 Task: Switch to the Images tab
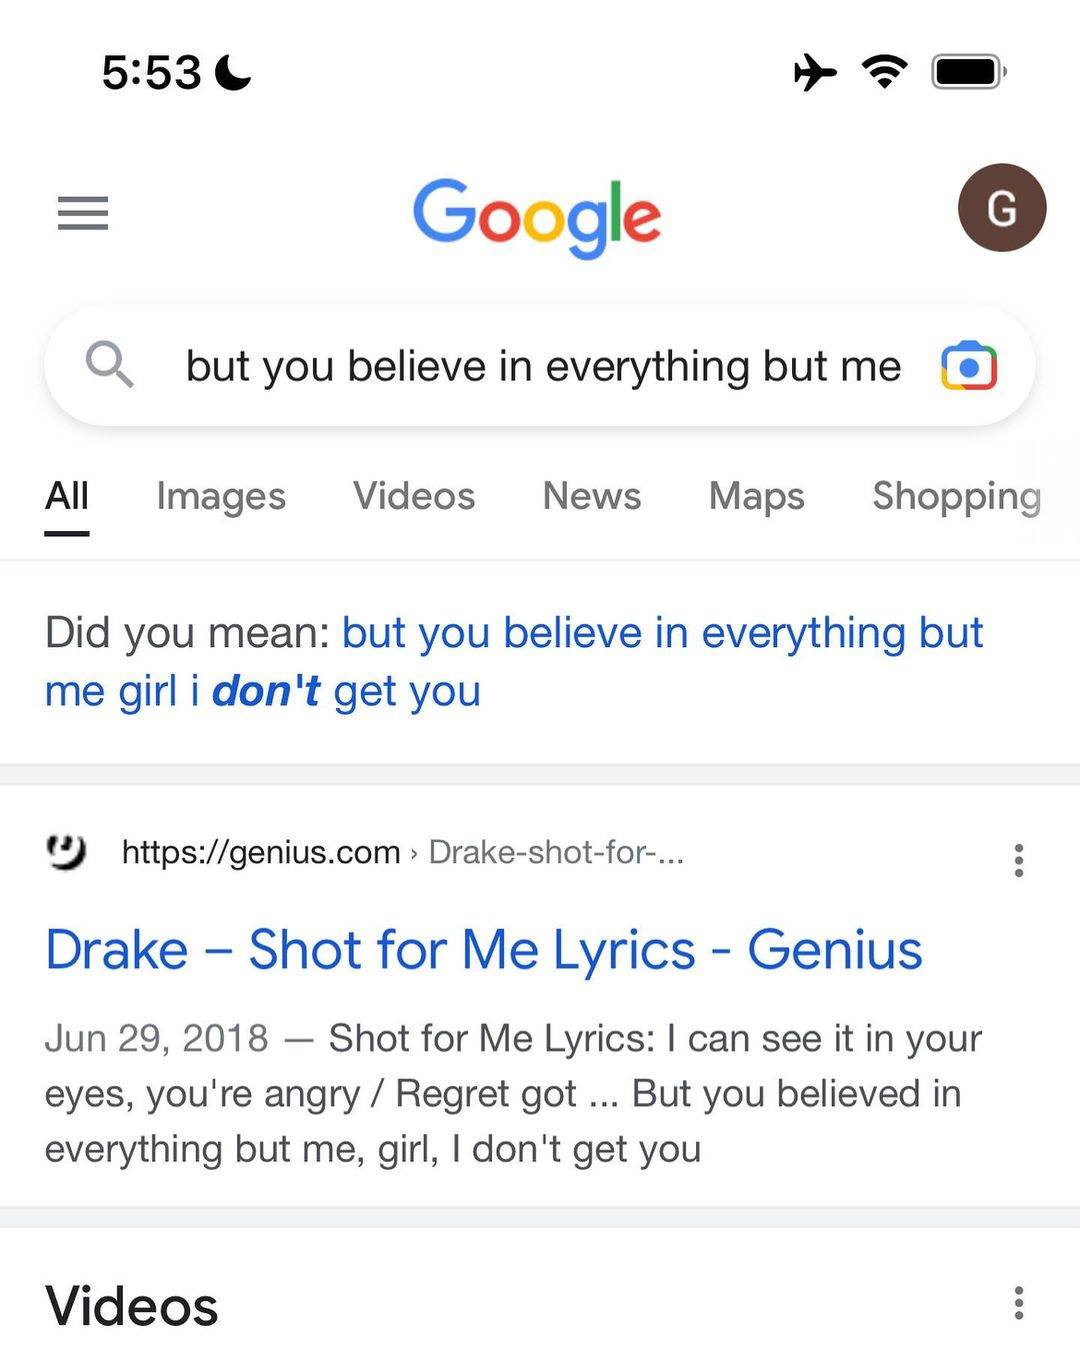click(x=221, y=496)
